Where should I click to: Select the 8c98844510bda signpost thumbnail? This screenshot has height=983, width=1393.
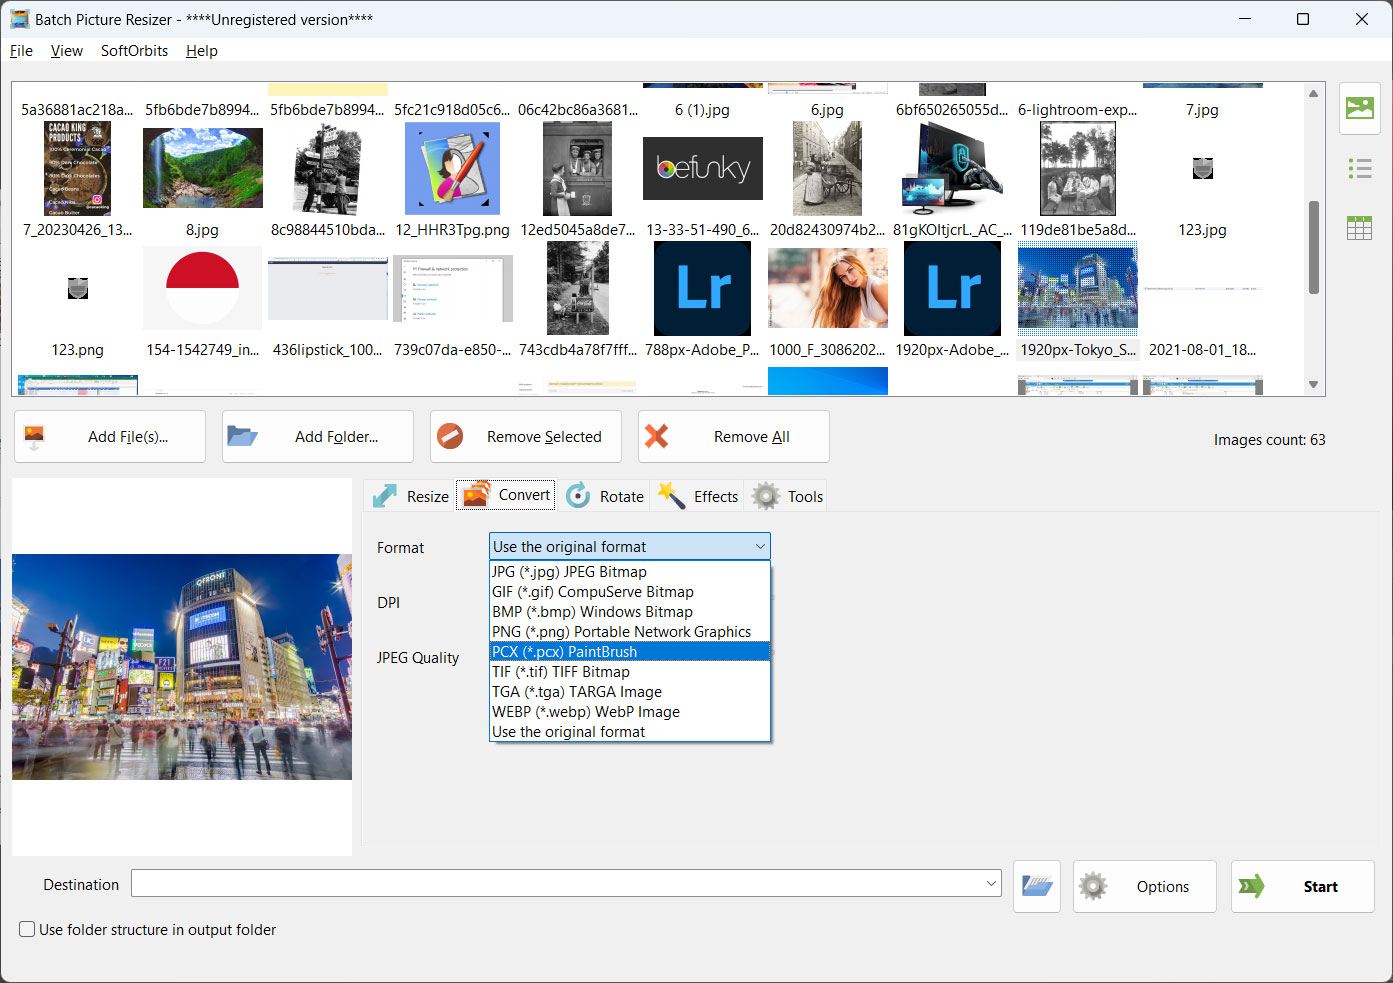(327, 168)
